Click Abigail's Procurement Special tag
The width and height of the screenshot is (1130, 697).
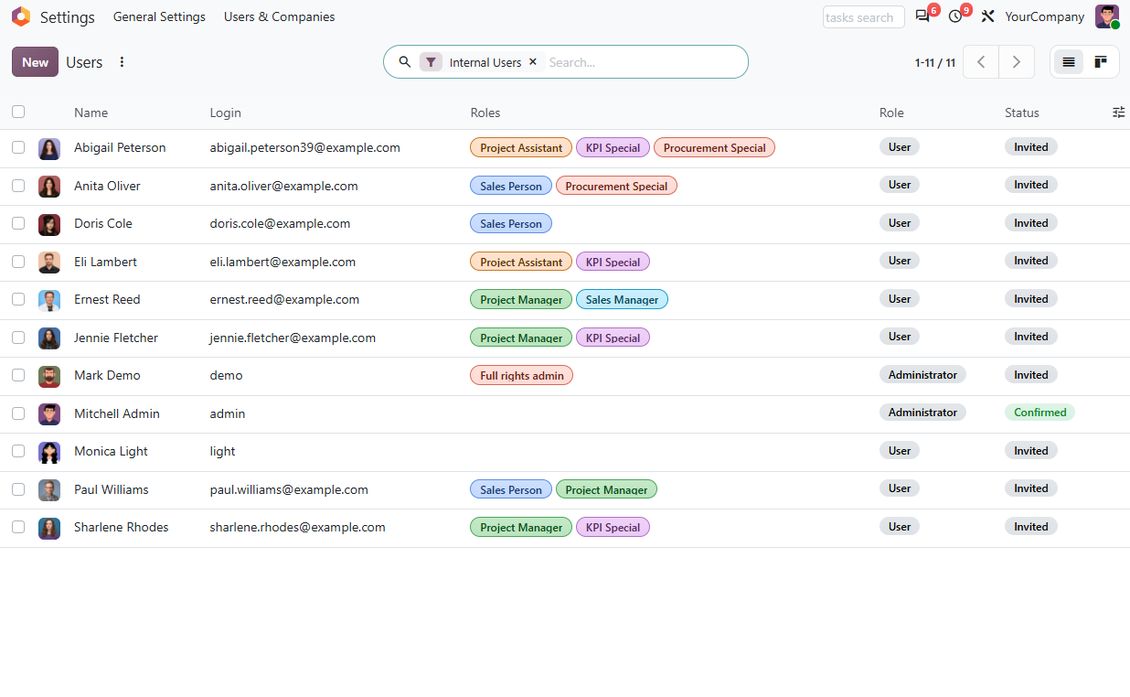tap(714, 148)
